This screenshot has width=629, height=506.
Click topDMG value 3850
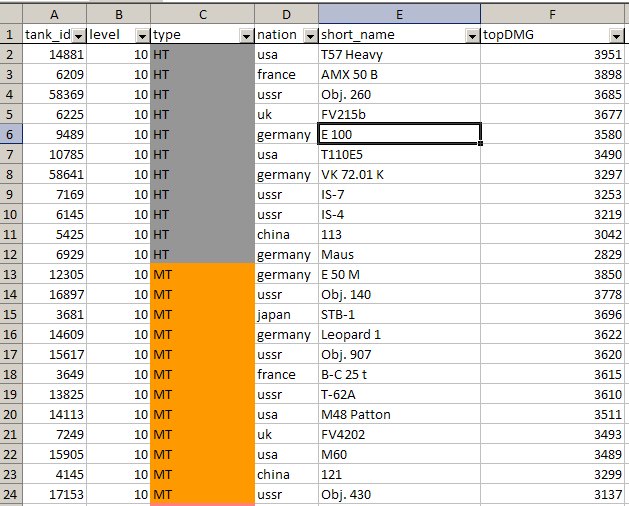pos(552,274)
